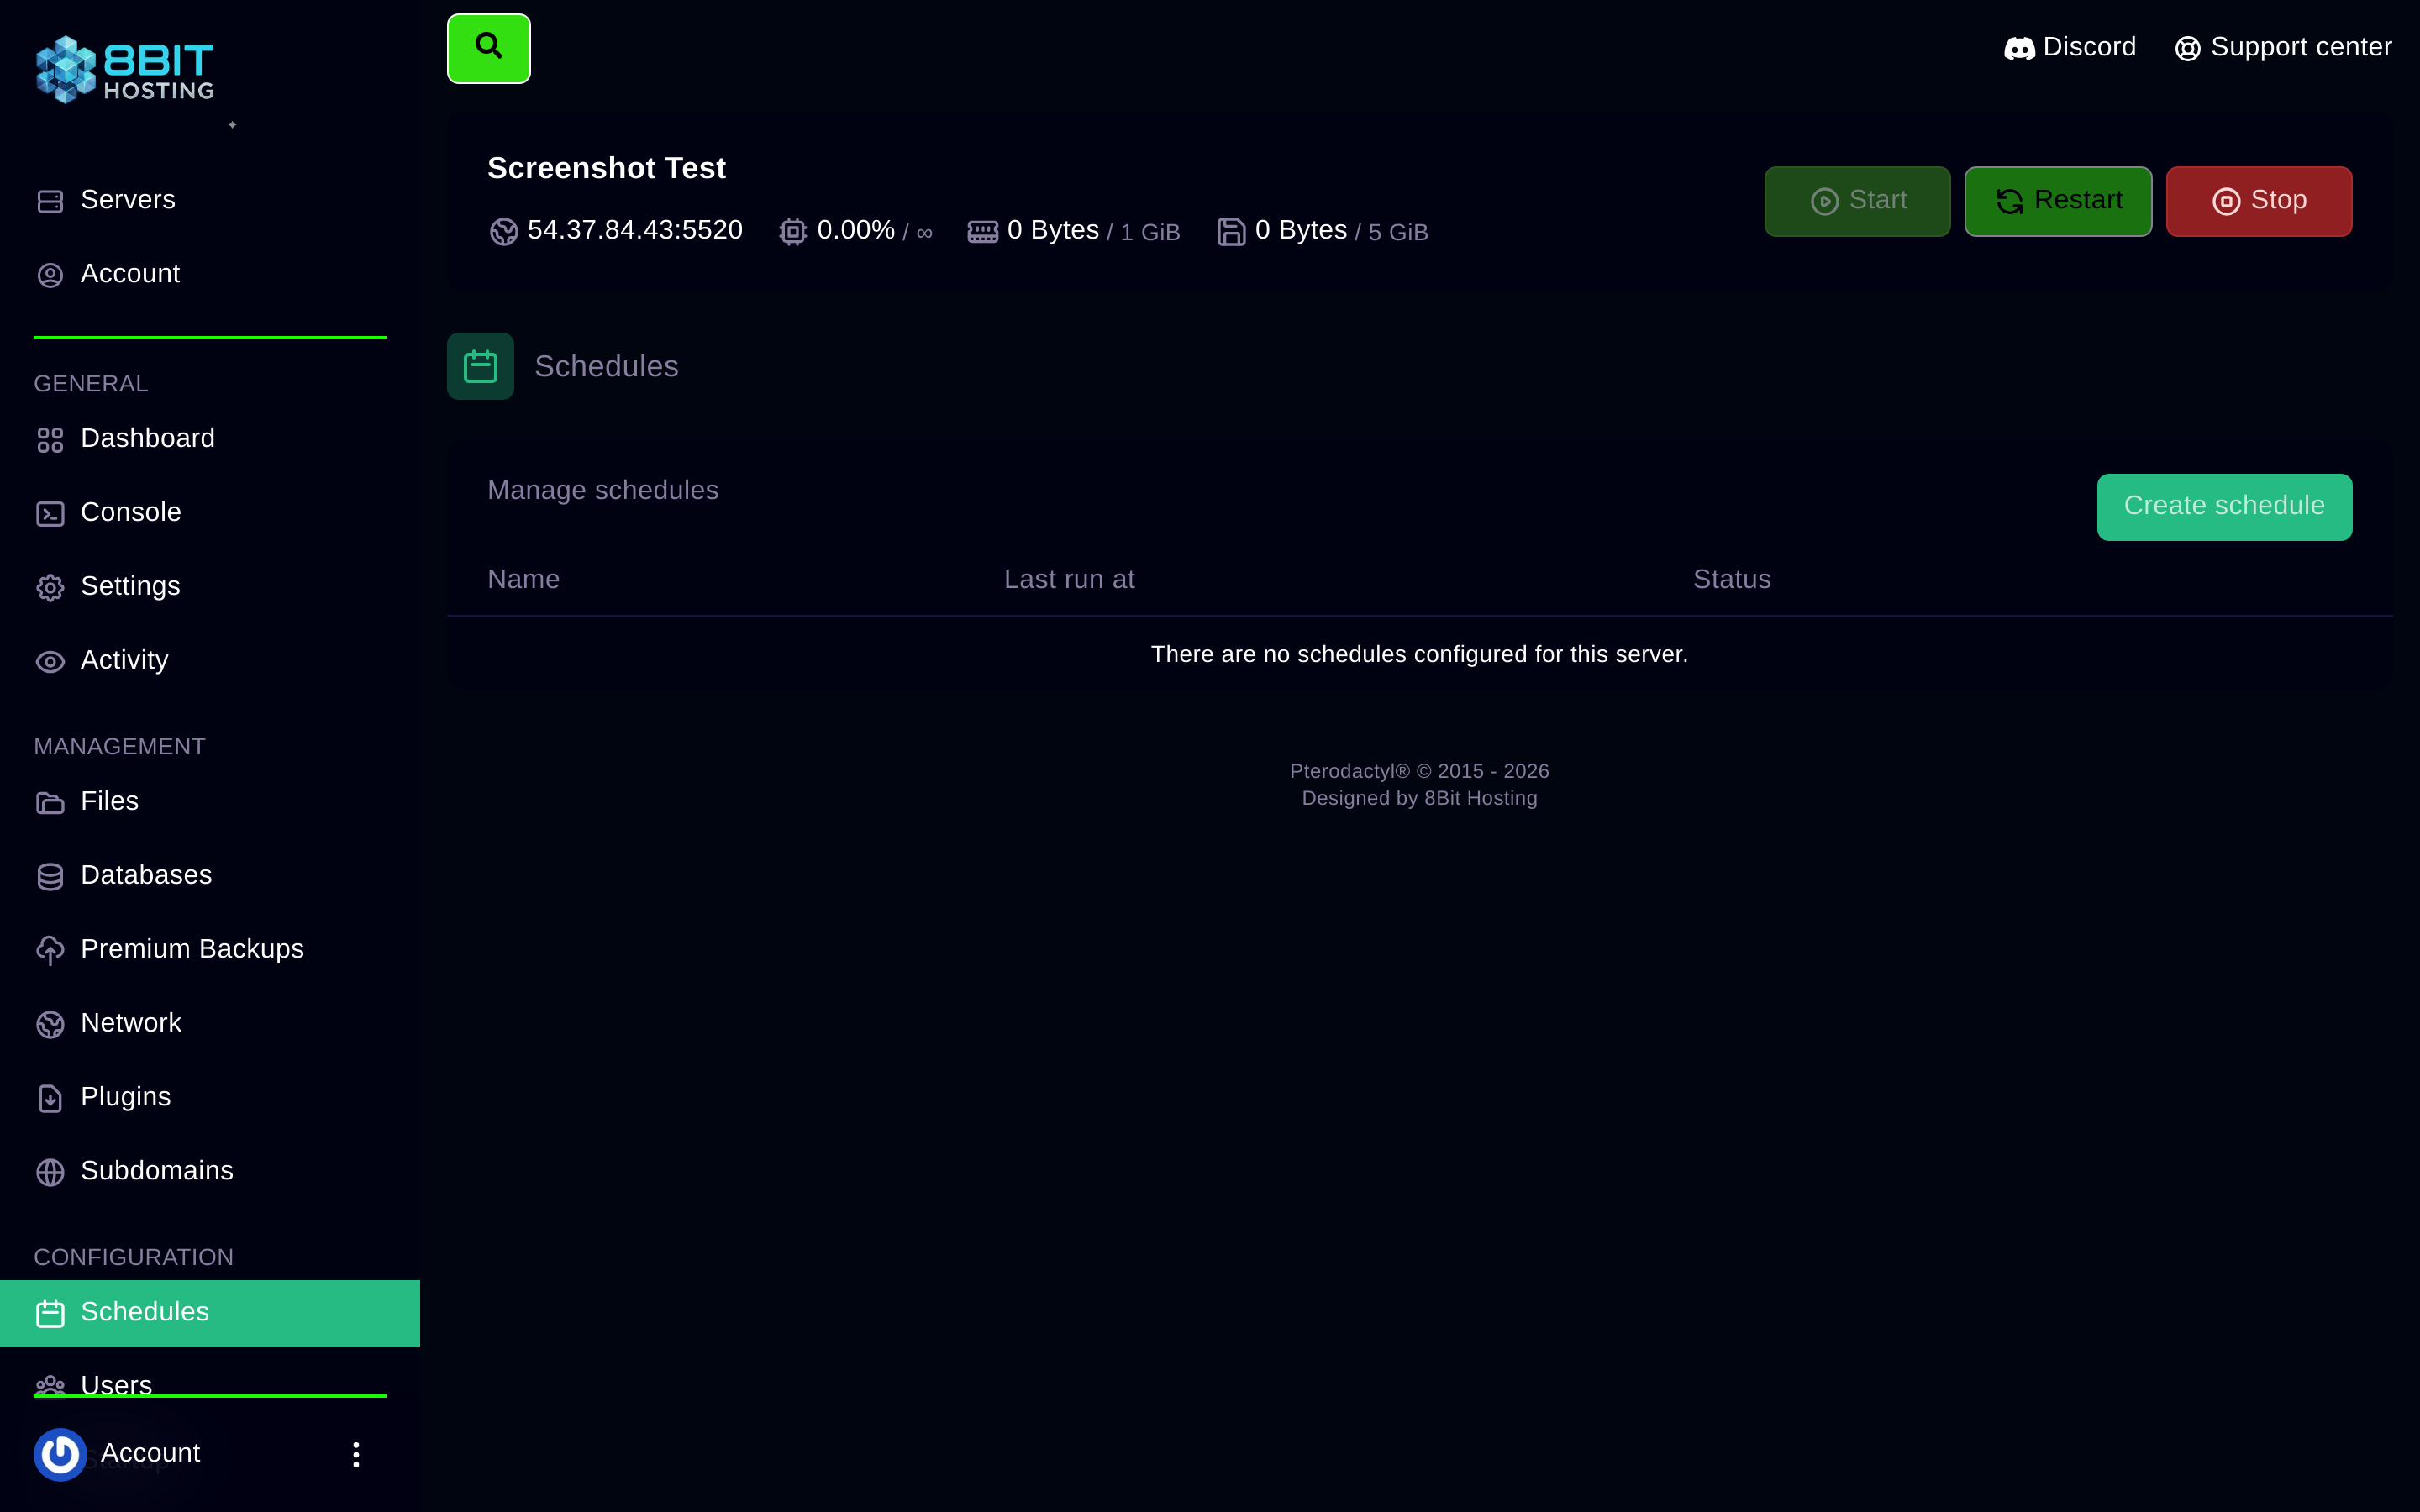
Task: Navigate to Premium Backups
Action: 210,949
